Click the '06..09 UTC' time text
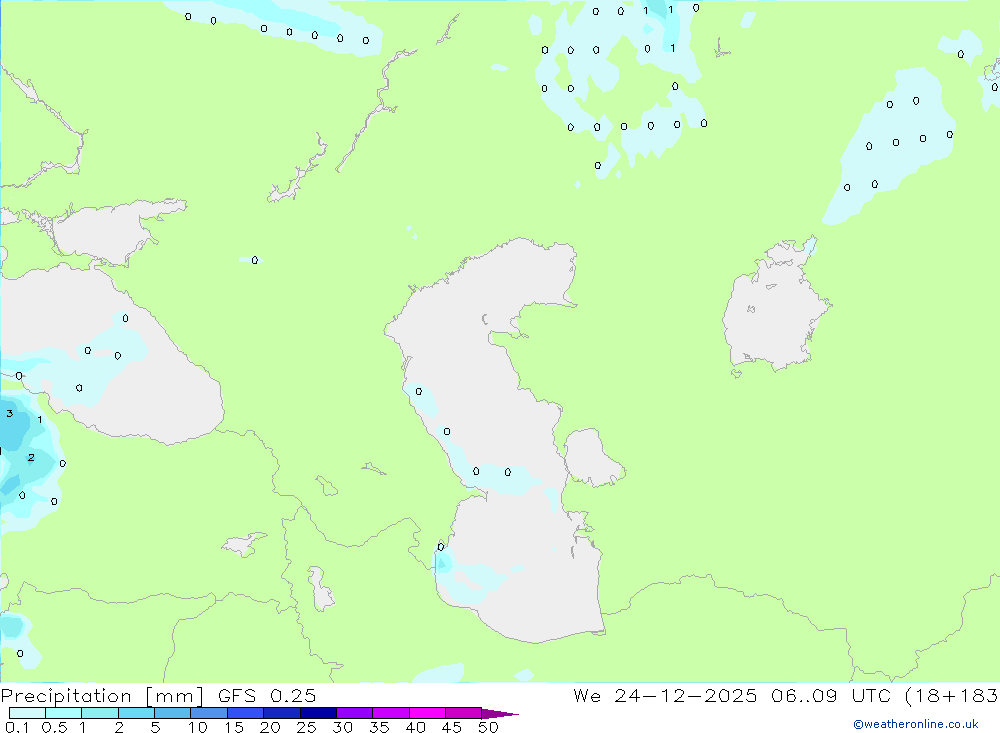 (x=830, y=695)
